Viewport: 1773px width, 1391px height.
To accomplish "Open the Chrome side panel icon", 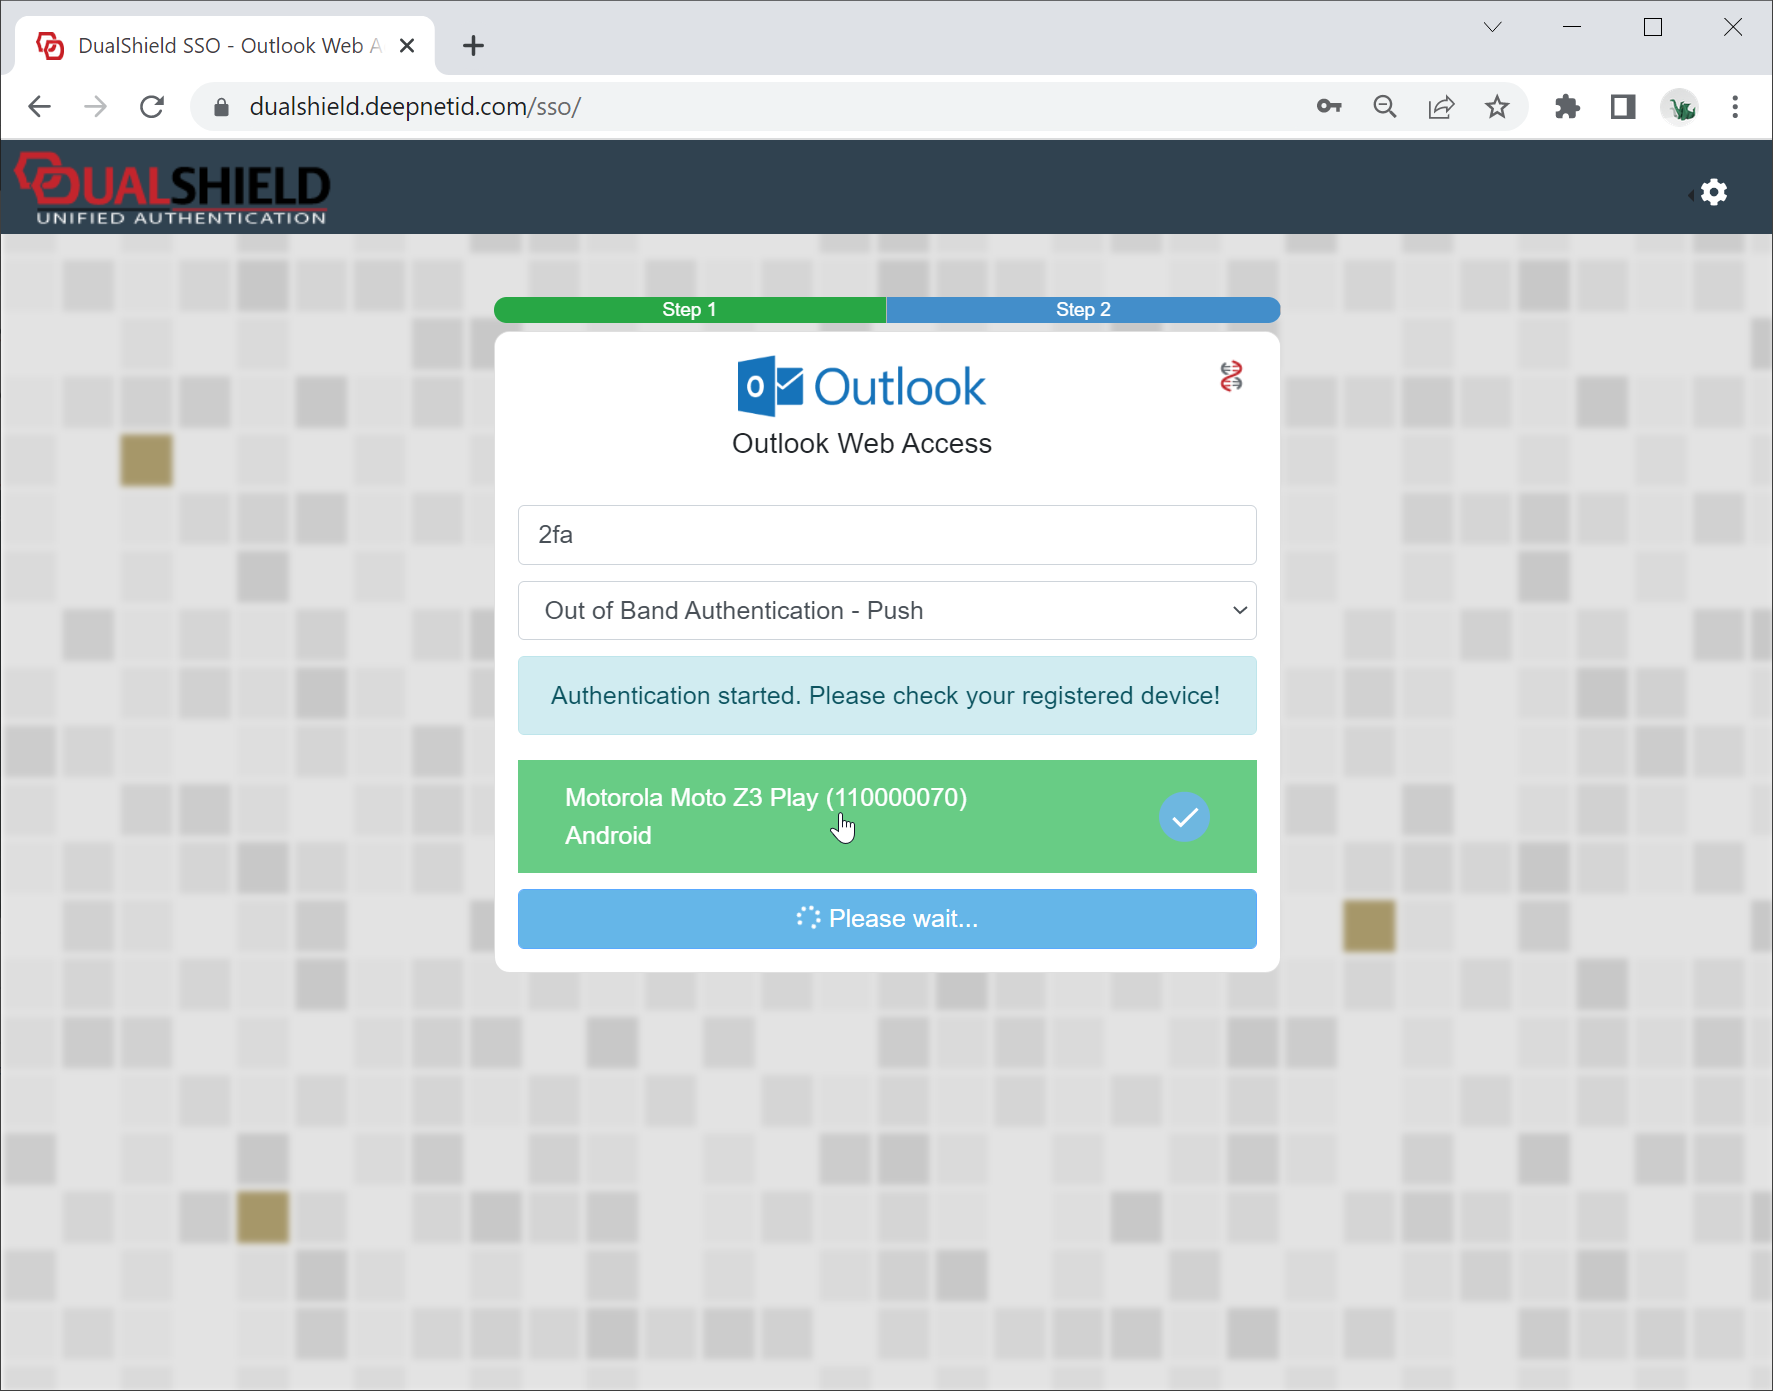I will (x=1622, y=107).
